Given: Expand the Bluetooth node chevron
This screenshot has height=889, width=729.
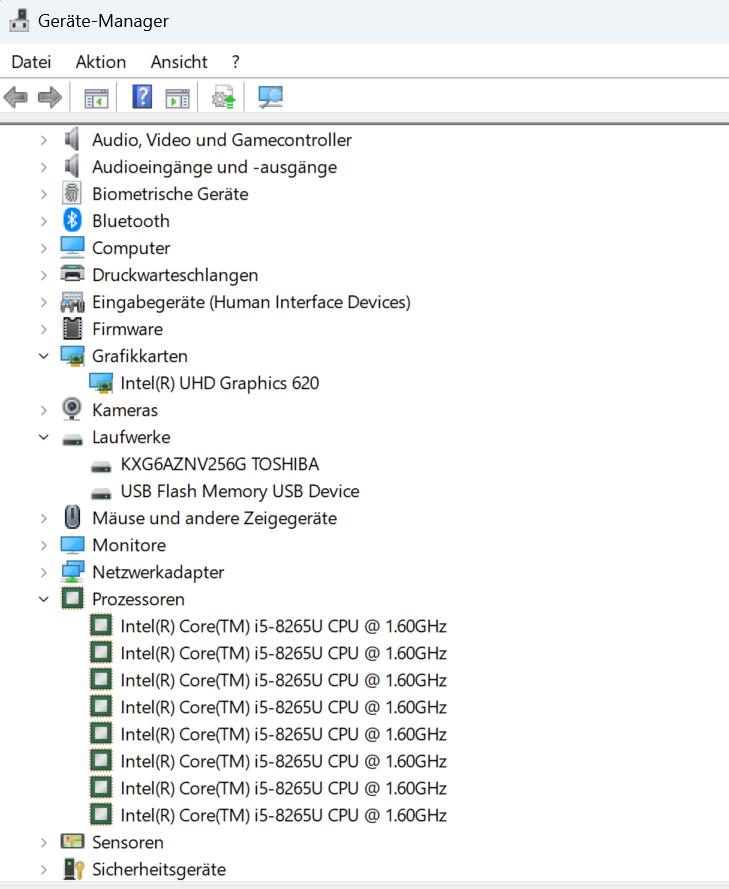Looking at the screenshot, I should pos(44,221).
